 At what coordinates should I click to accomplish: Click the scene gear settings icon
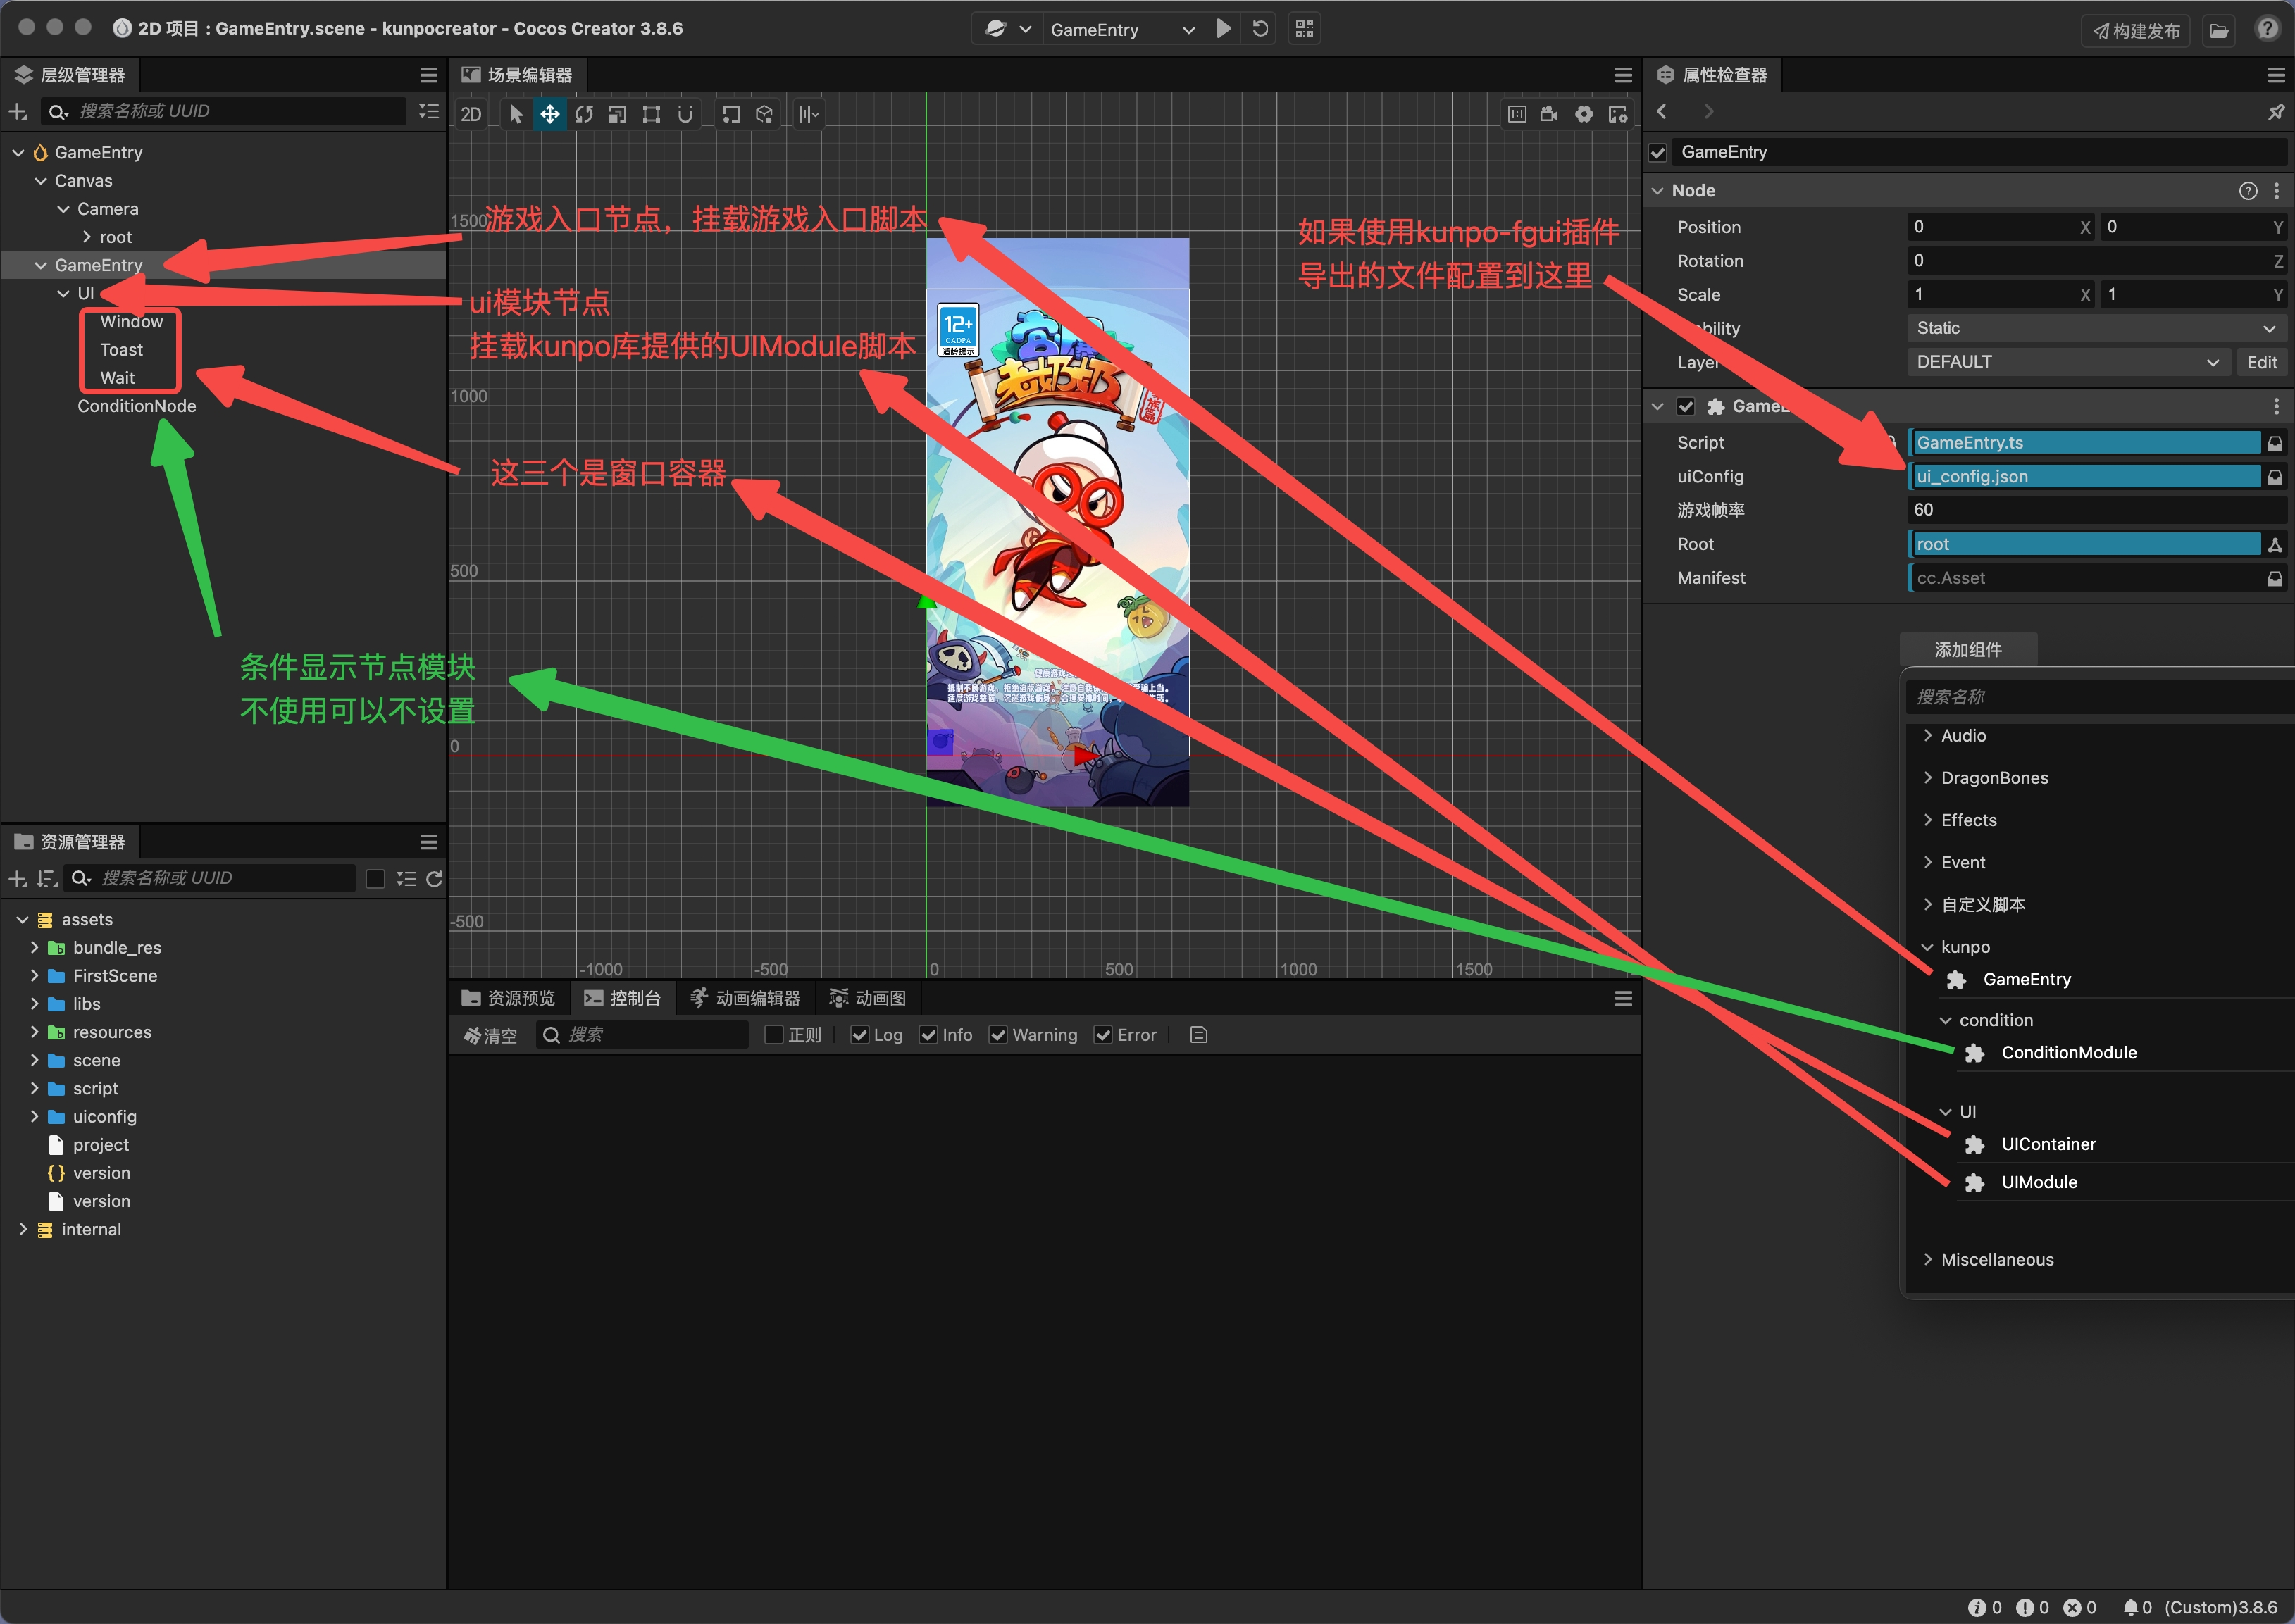(1584, 114)
